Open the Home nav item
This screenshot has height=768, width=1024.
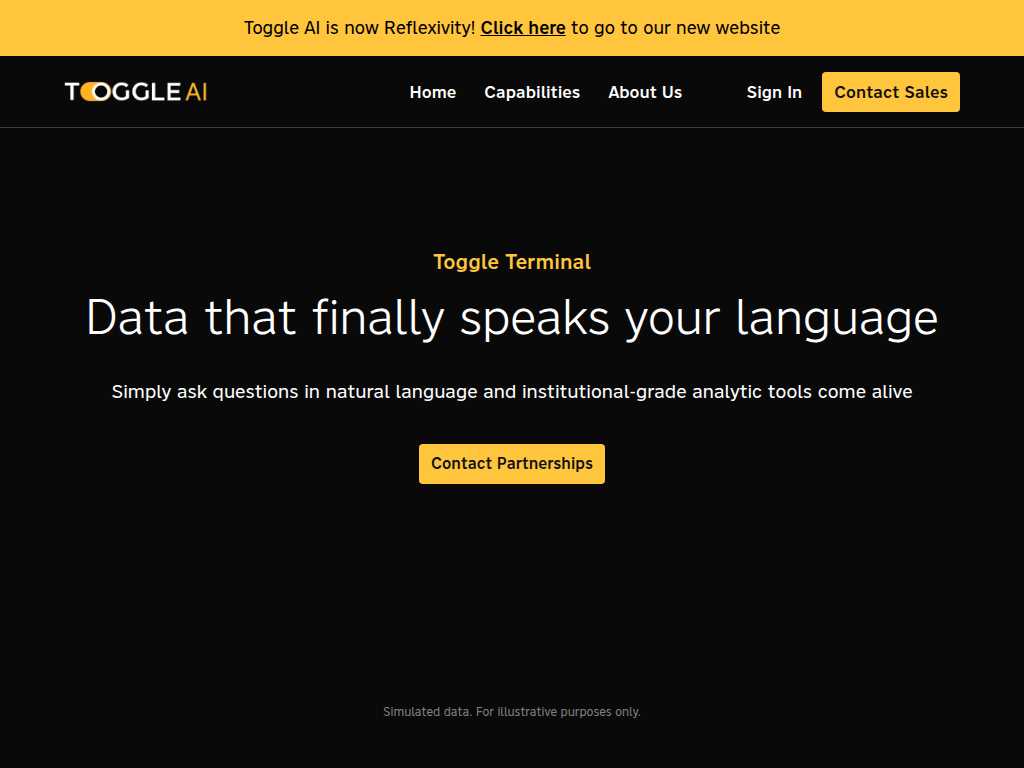pos(432,93)
